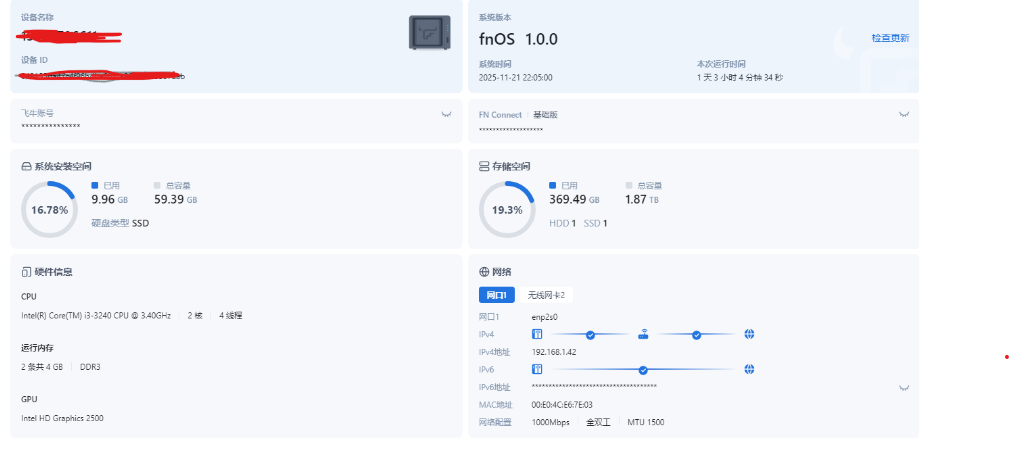
Task: Click the HDD 1 count
Action: click(x=562, y=223)
